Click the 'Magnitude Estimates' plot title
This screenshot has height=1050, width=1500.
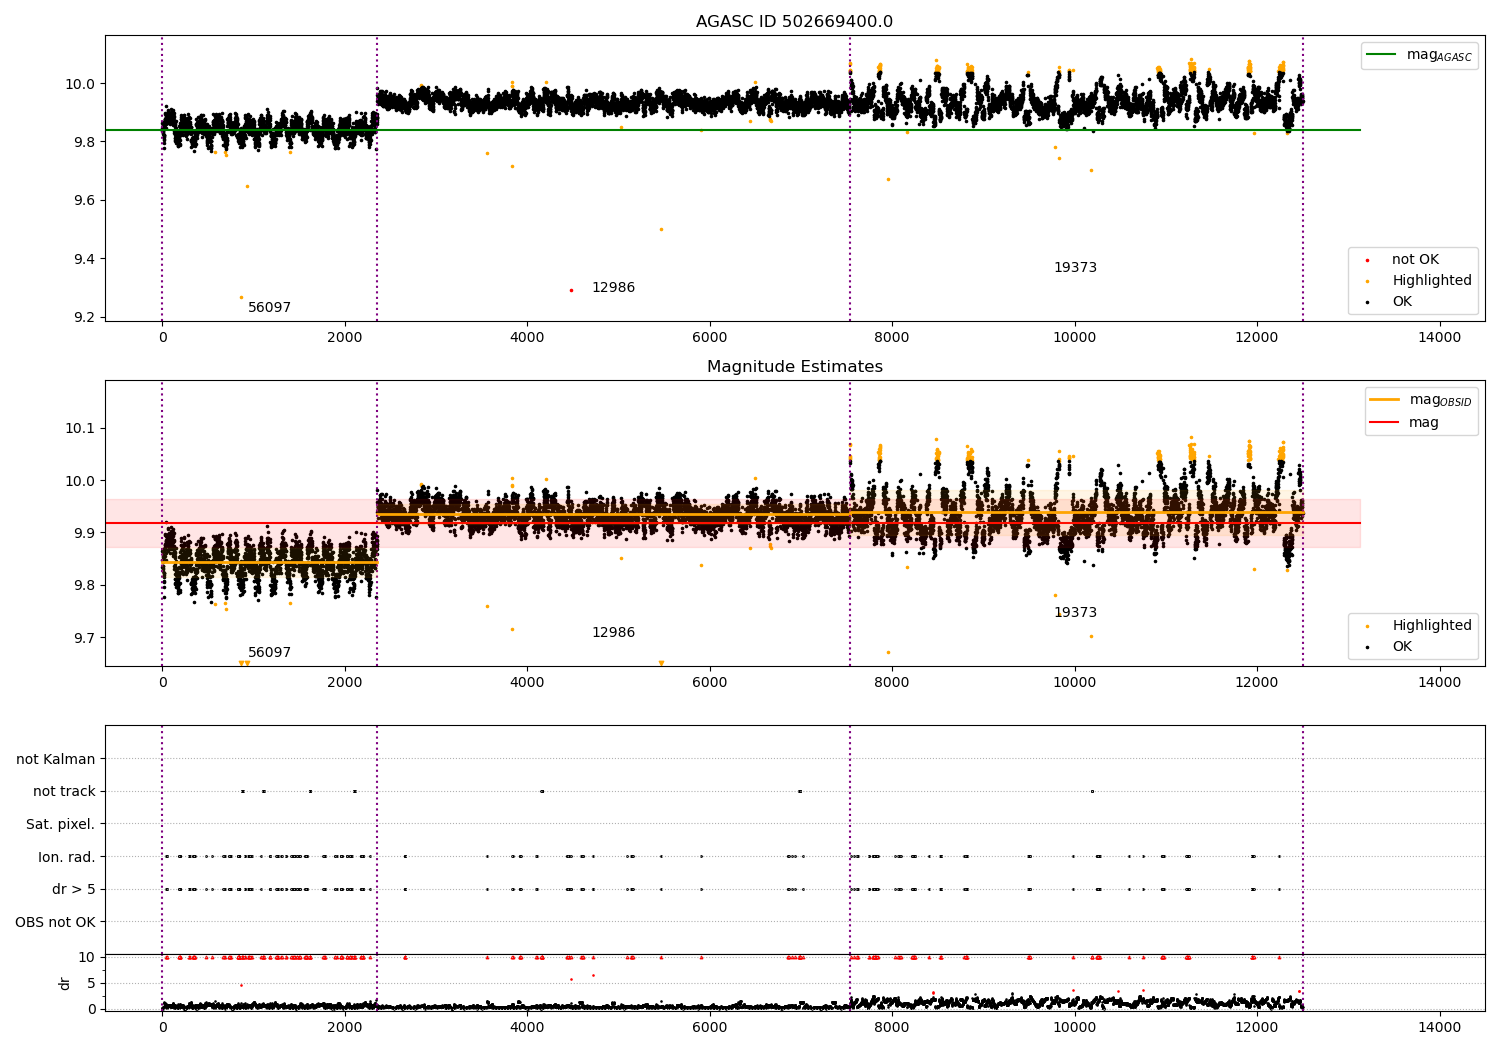pyautogui.click(x=794, y=367)
